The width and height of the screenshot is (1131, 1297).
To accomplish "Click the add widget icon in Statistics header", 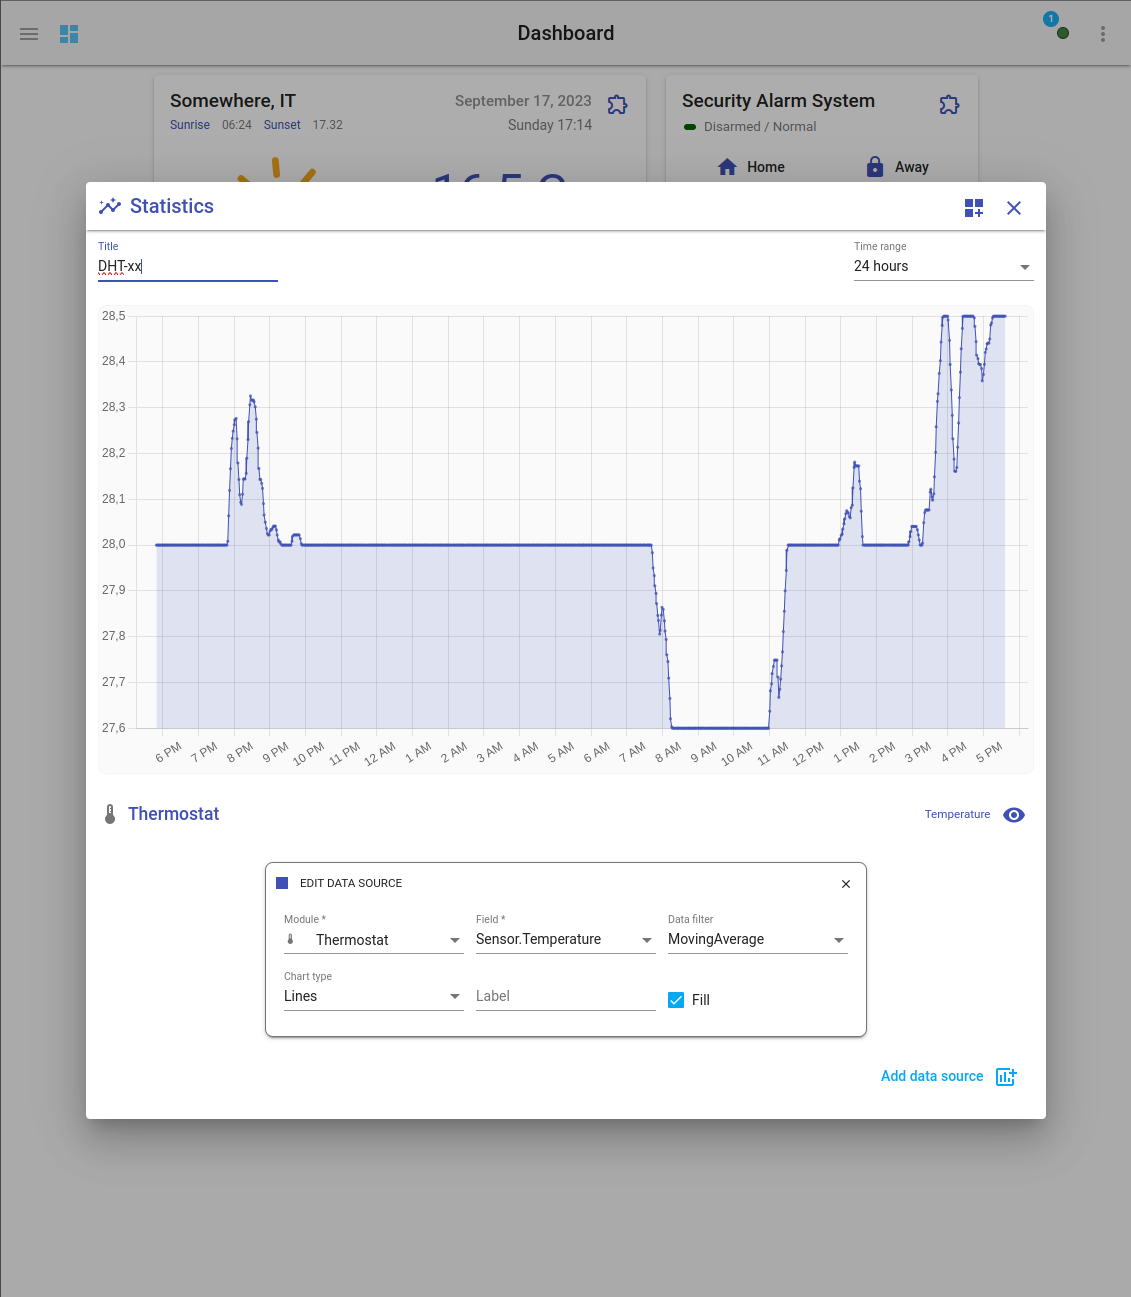I will click(x=974, y=208).
